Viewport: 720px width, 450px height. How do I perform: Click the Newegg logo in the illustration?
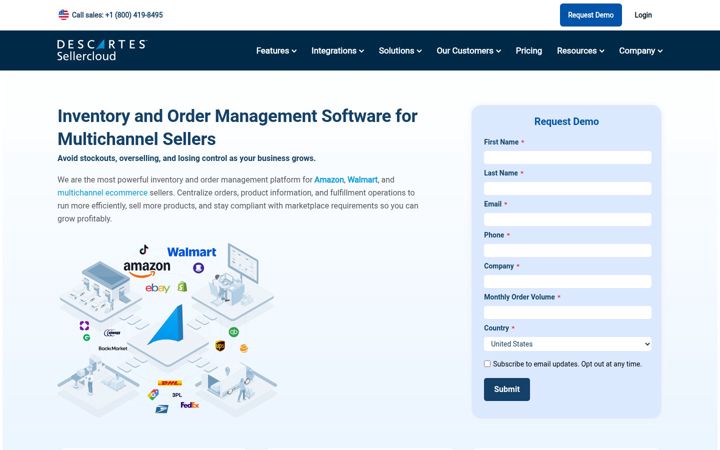[x=112, y=332]
